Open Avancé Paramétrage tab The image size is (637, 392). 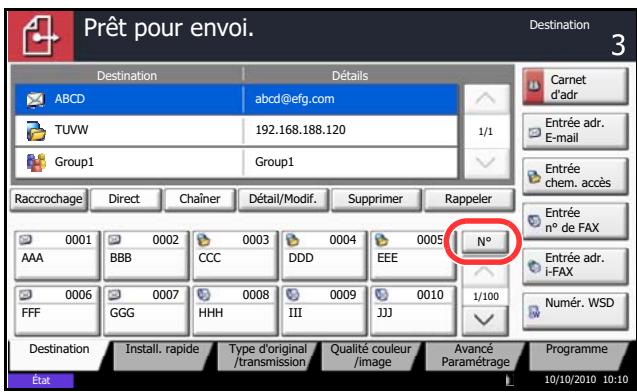(475, 355)
